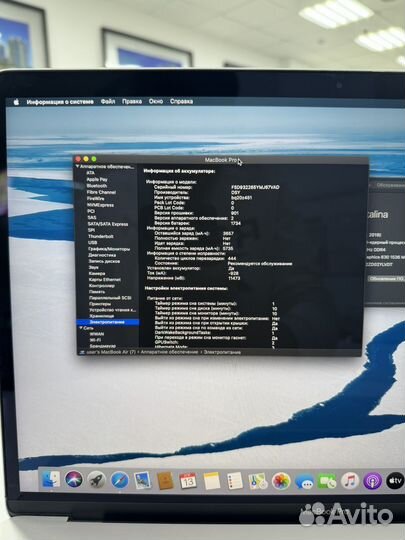Click Обновление ПО button in background window
Image resolution: width=405 pixels, height=540 pixels.
click(x=386, y=279)
